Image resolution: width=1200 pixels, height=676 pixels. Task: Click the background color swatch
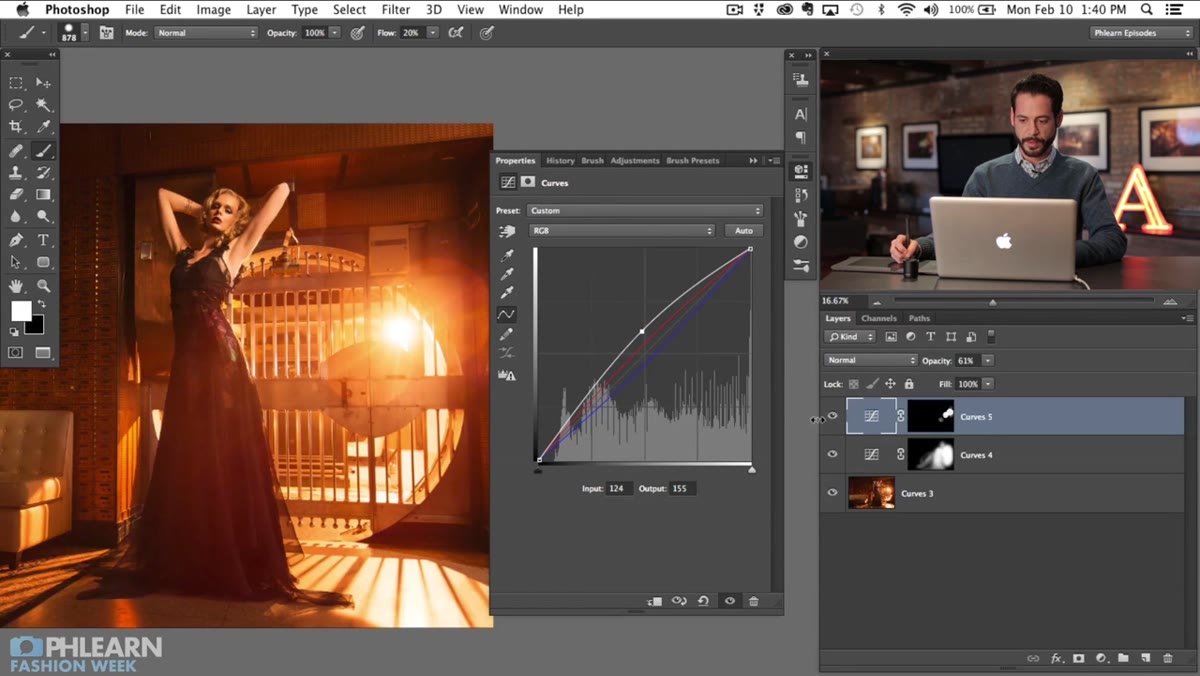pos(37,327)
